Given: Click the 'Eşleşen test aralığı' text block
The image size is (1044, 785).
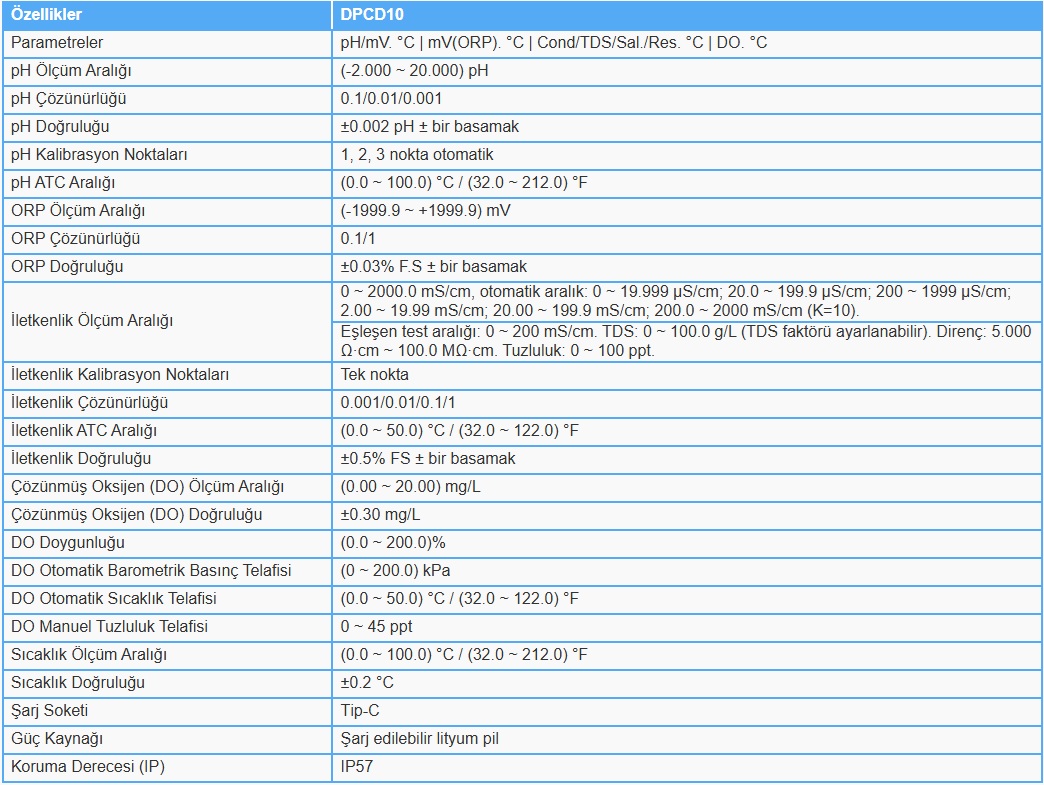Looking at the screenshot, I should coord(686,341).
